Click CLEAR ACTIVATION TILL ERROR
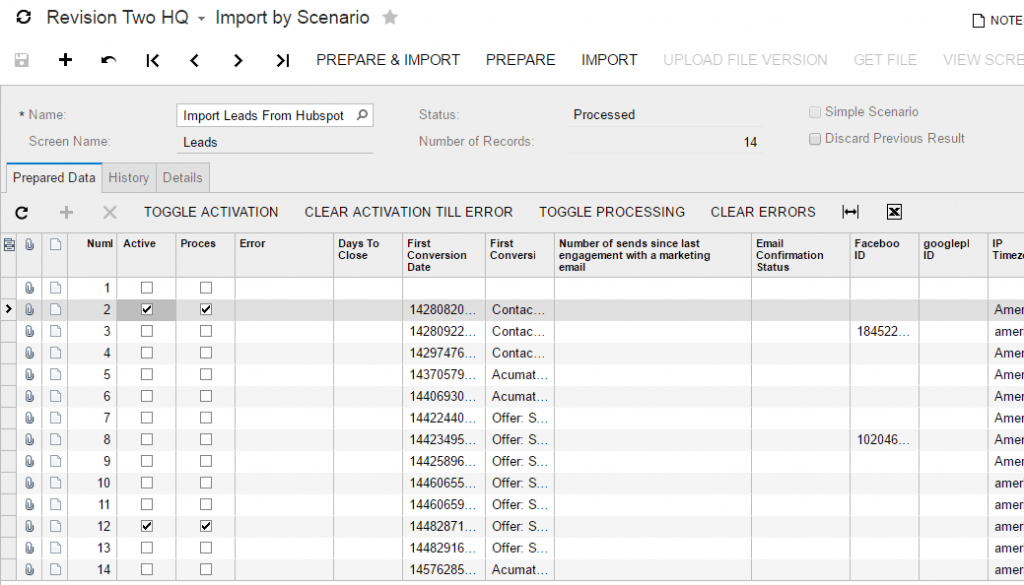 click(x=409, y=212)
